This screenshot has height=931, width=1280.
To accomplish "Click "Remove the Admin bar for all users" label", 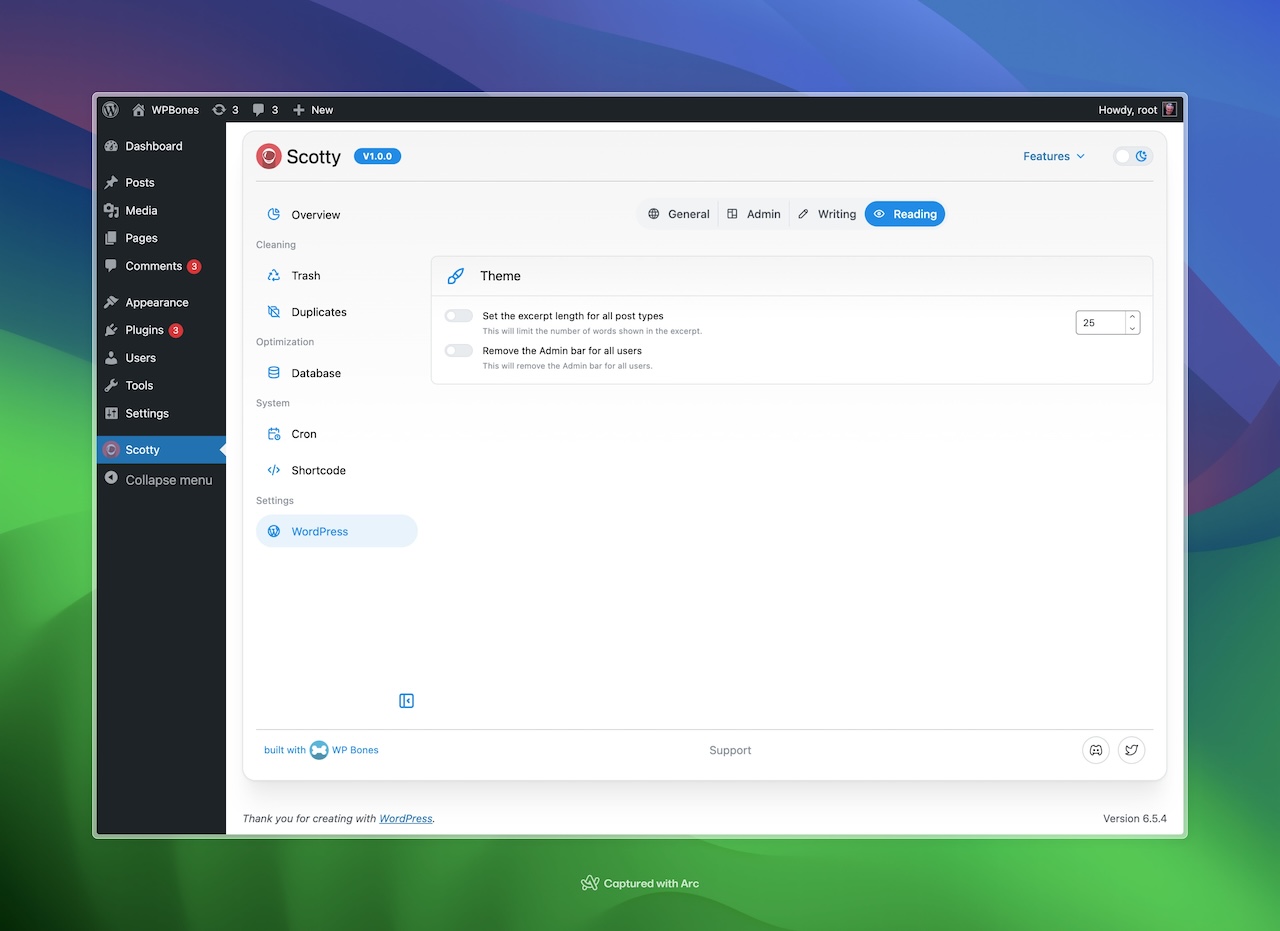I will 562,351.
